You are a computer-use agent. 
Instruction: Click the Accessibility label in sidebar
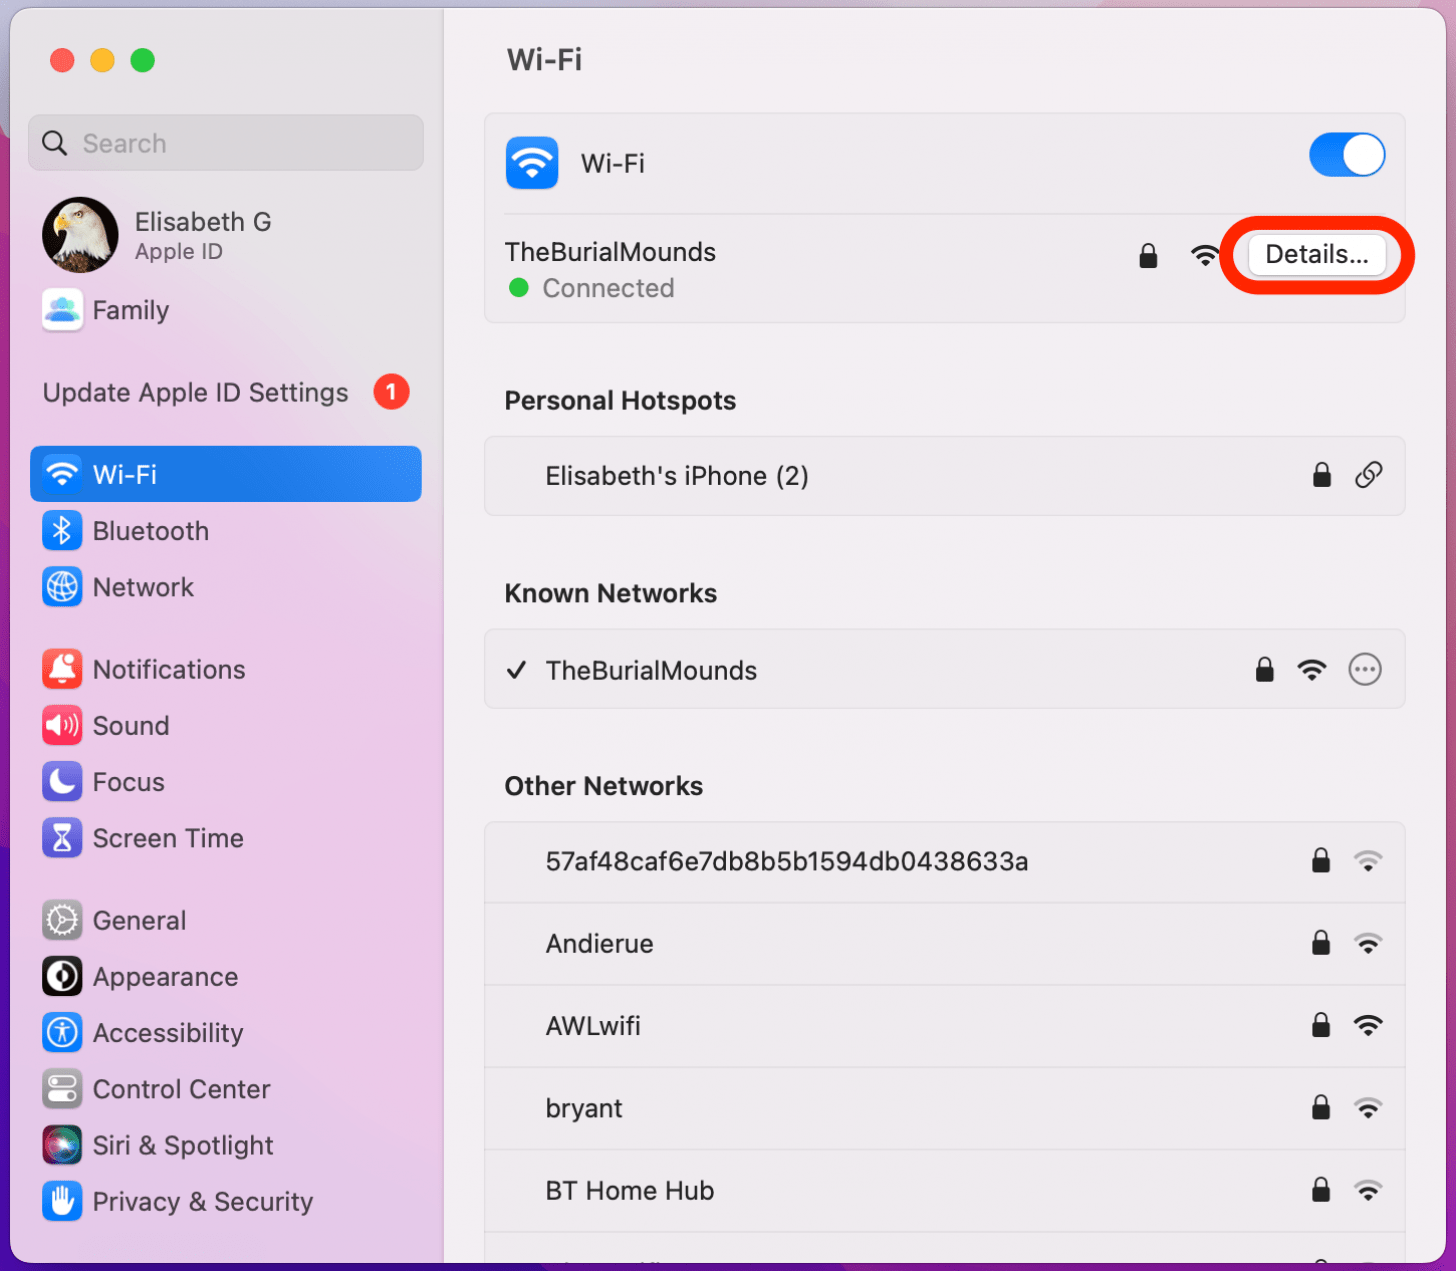(x=168, y=1033)
